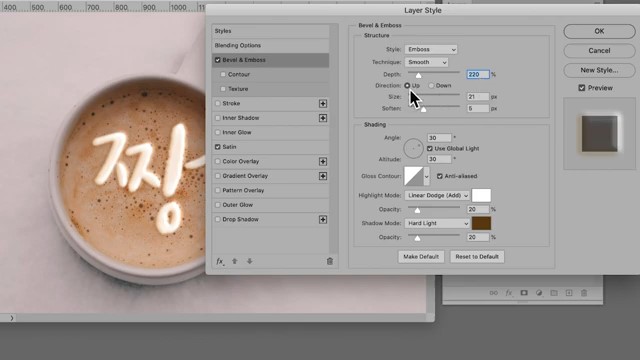Click the fx add effect icon in styles list
Screen dimensions: 640x360
[220, 261]
